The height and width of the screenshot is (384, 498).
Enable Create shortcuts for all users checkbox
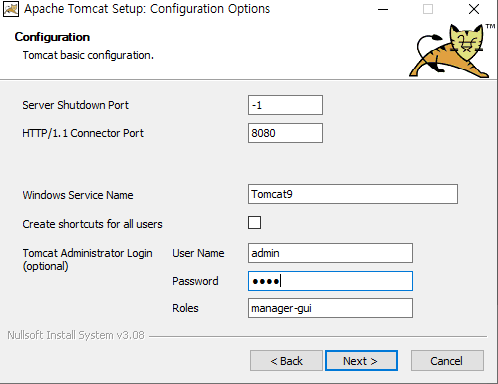pyautogui.click(x=254, y=223)
